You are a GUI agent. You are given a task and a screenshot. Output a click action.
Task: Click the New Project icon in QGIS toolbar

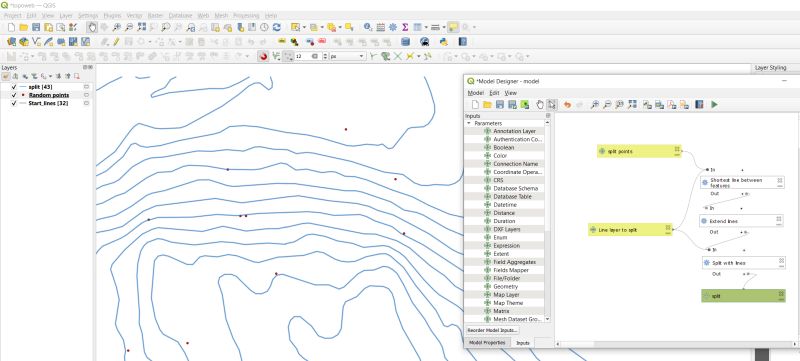point(11,28)
